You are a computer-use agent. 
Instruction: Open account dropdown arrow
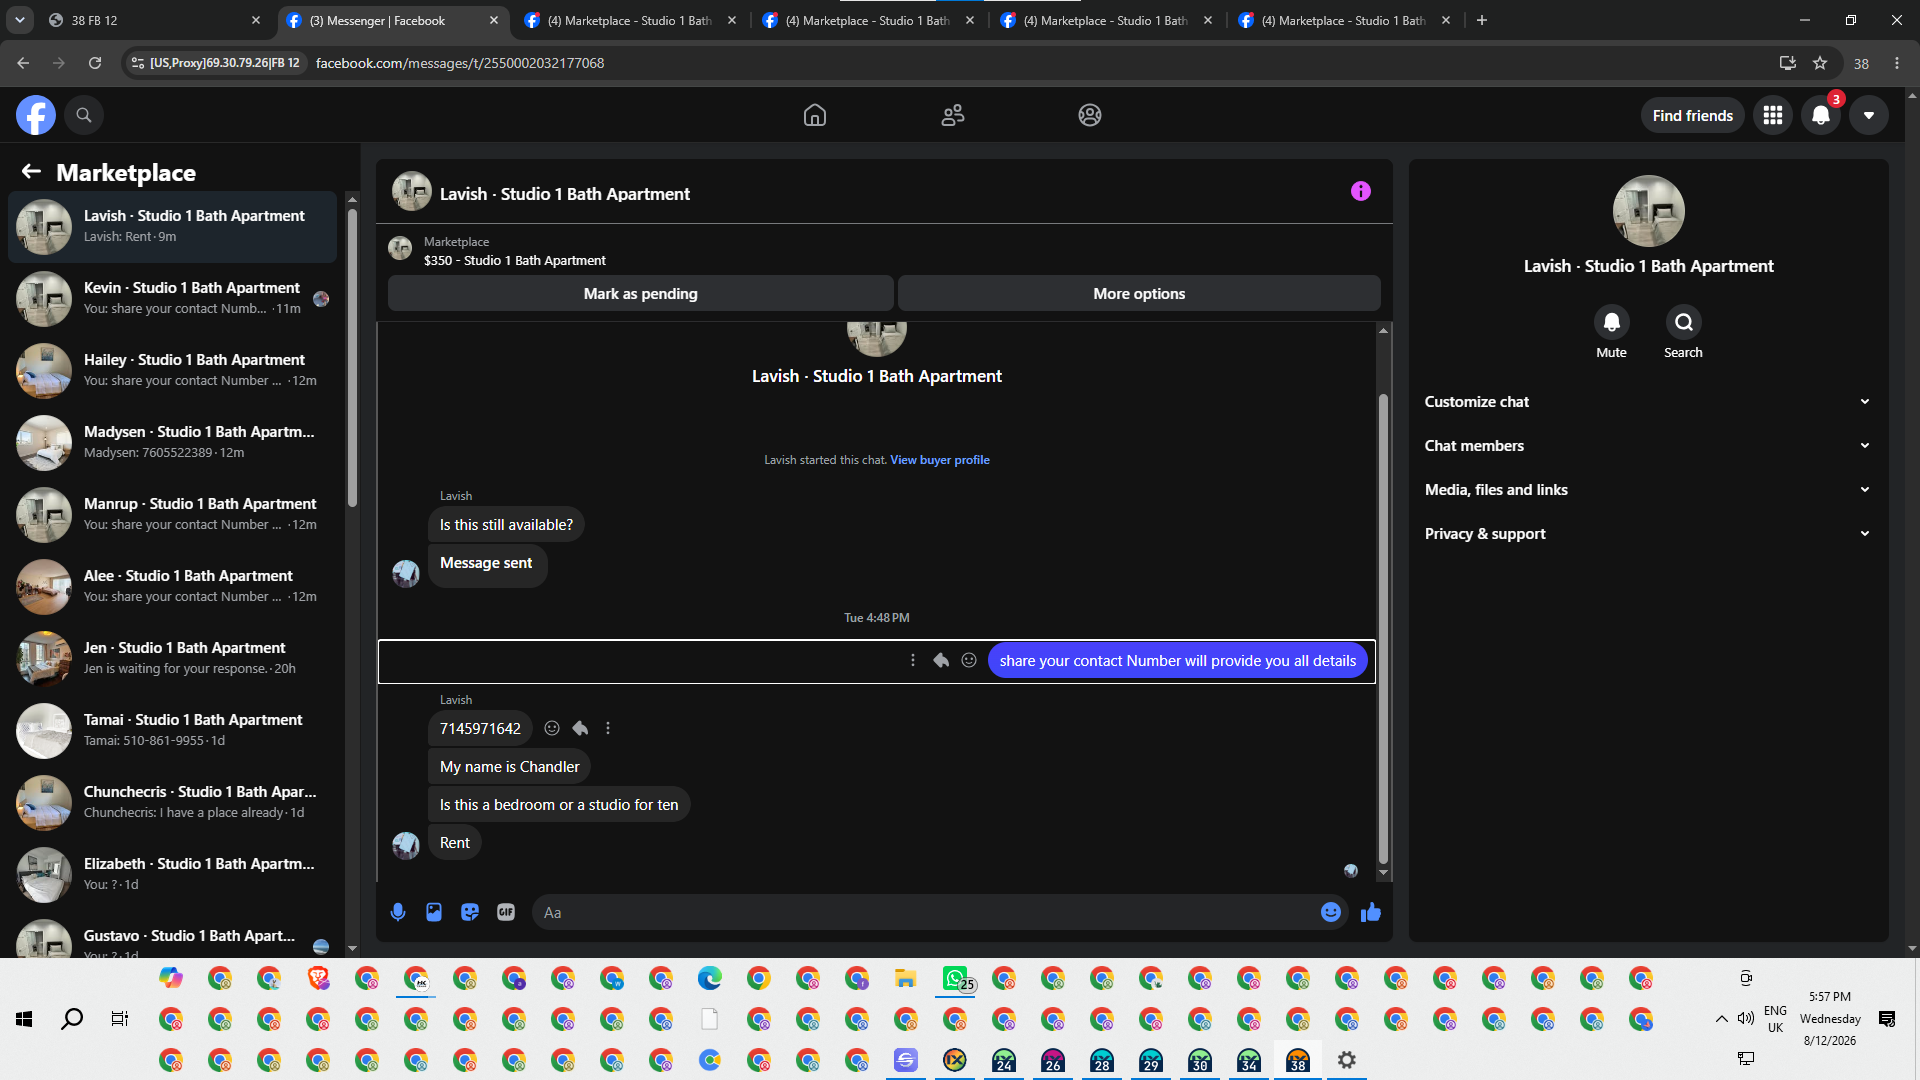(1869, 115)
